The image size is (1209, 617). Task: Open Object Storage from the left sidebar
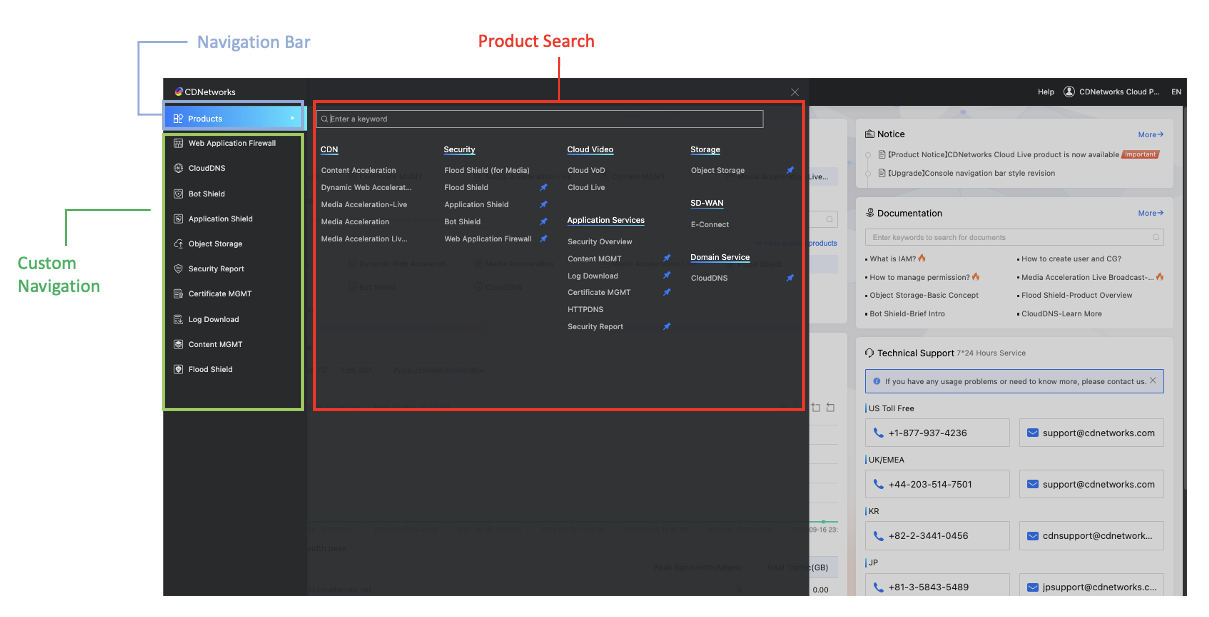[215, 244]
